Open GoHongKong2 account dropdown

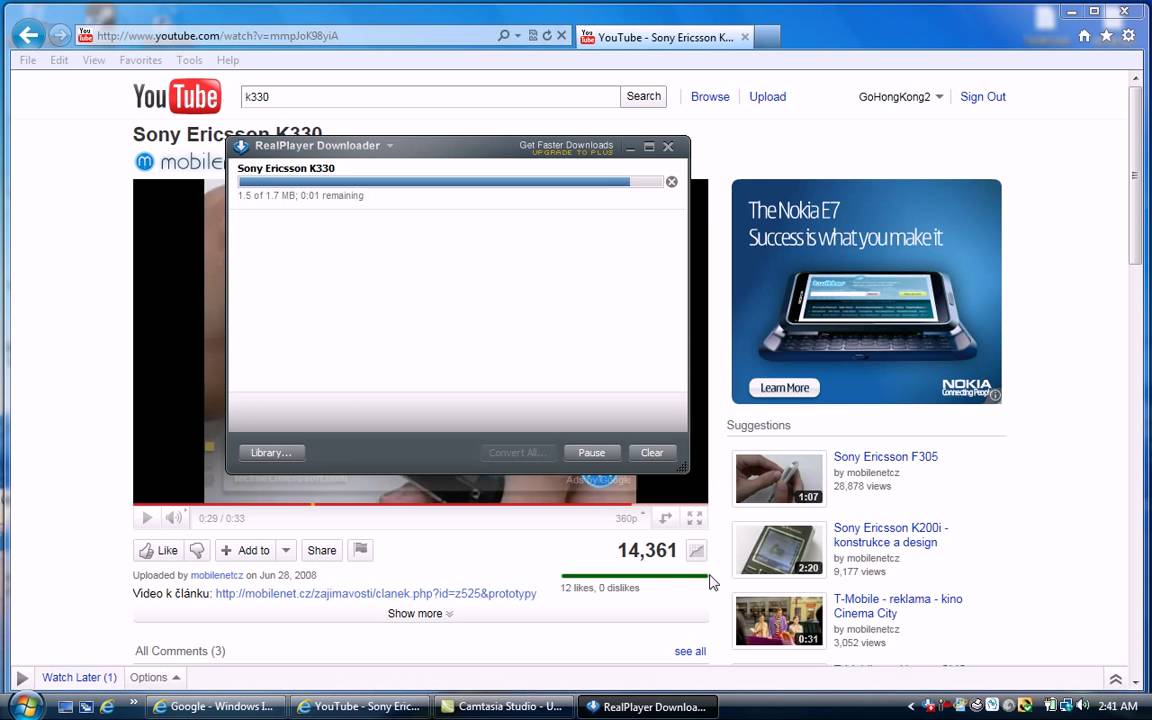coord(939,97)
